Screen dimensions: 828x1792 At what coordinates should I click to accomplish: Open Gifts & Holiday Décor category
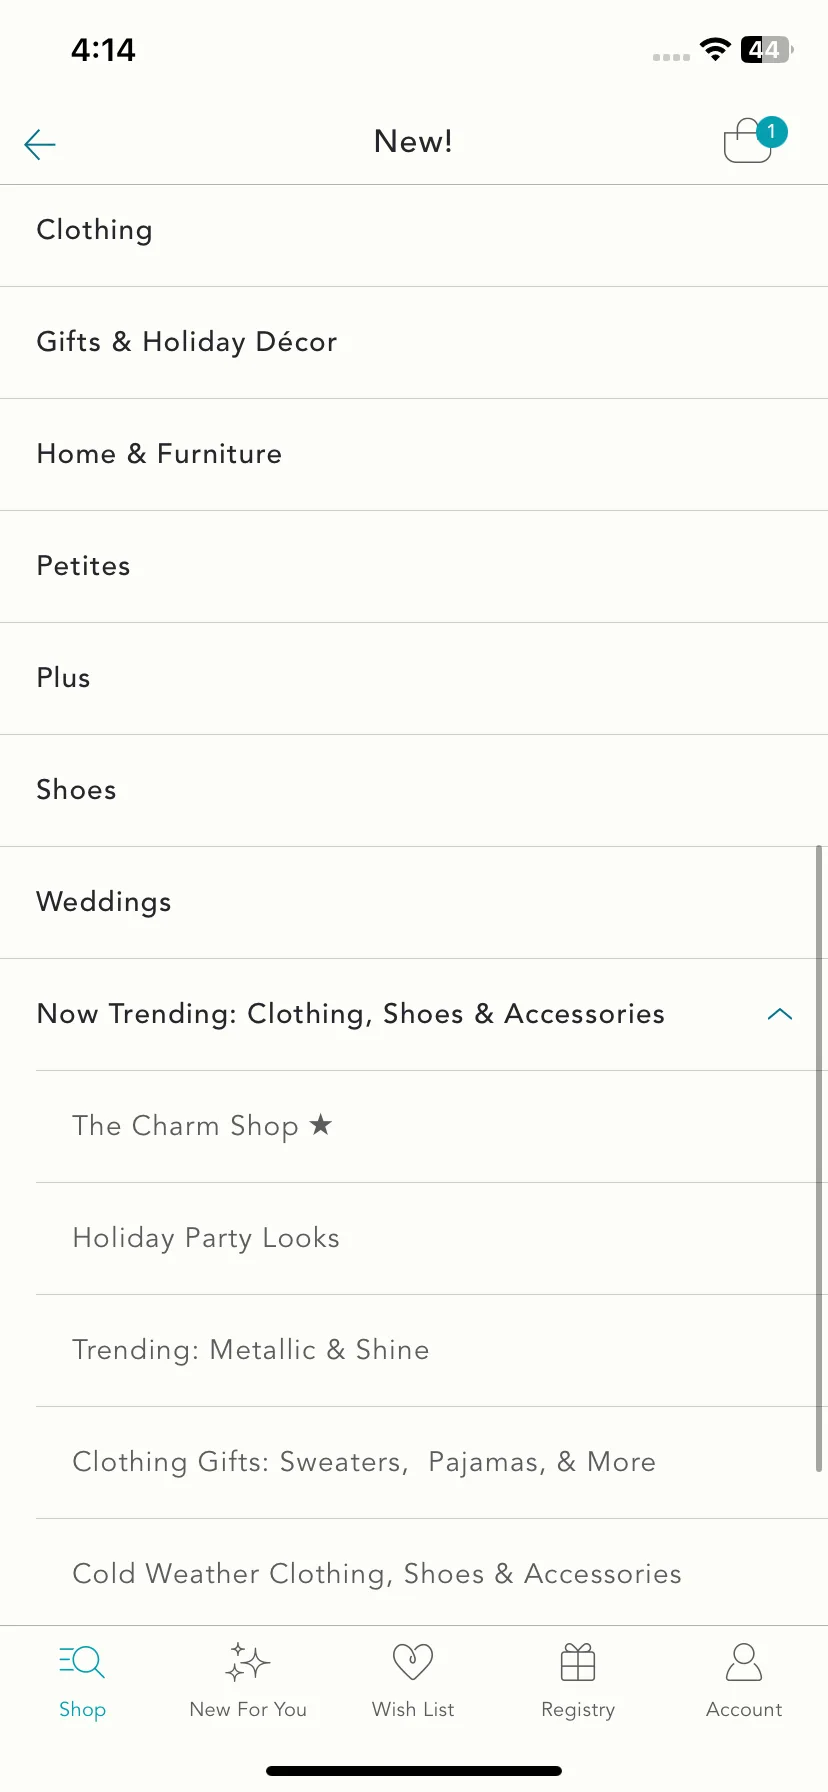[x=414, y=343]
